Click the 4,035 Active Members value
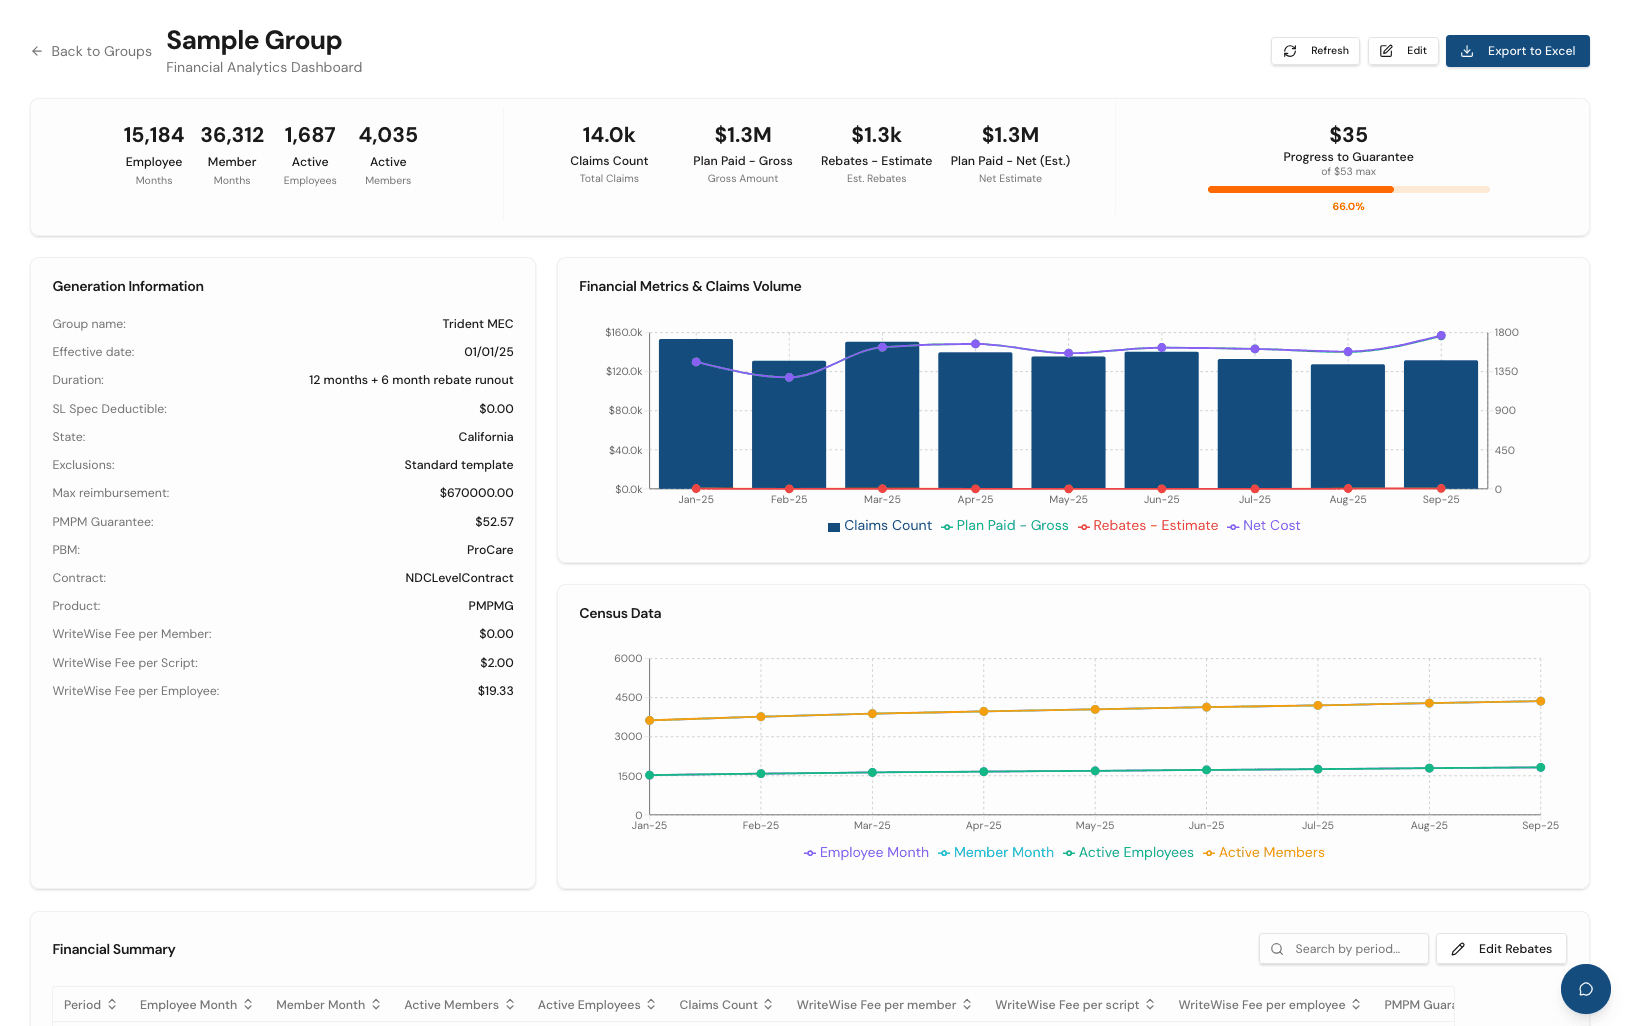Image resolution: width=1629 pixels, height=1026 pixels. click(388, 135)
